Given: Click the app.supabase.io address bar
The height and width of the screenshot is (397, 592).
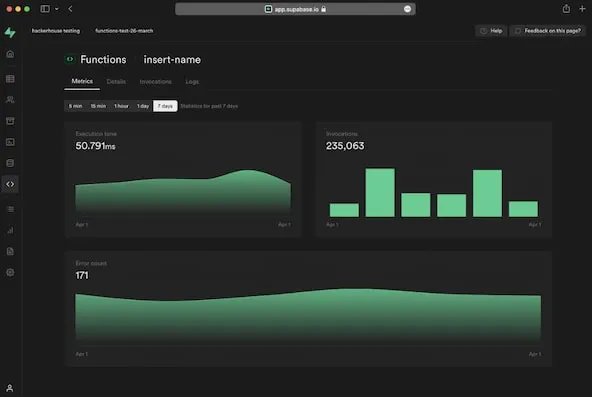Looking at the screenshot, I should click(295, 9).
